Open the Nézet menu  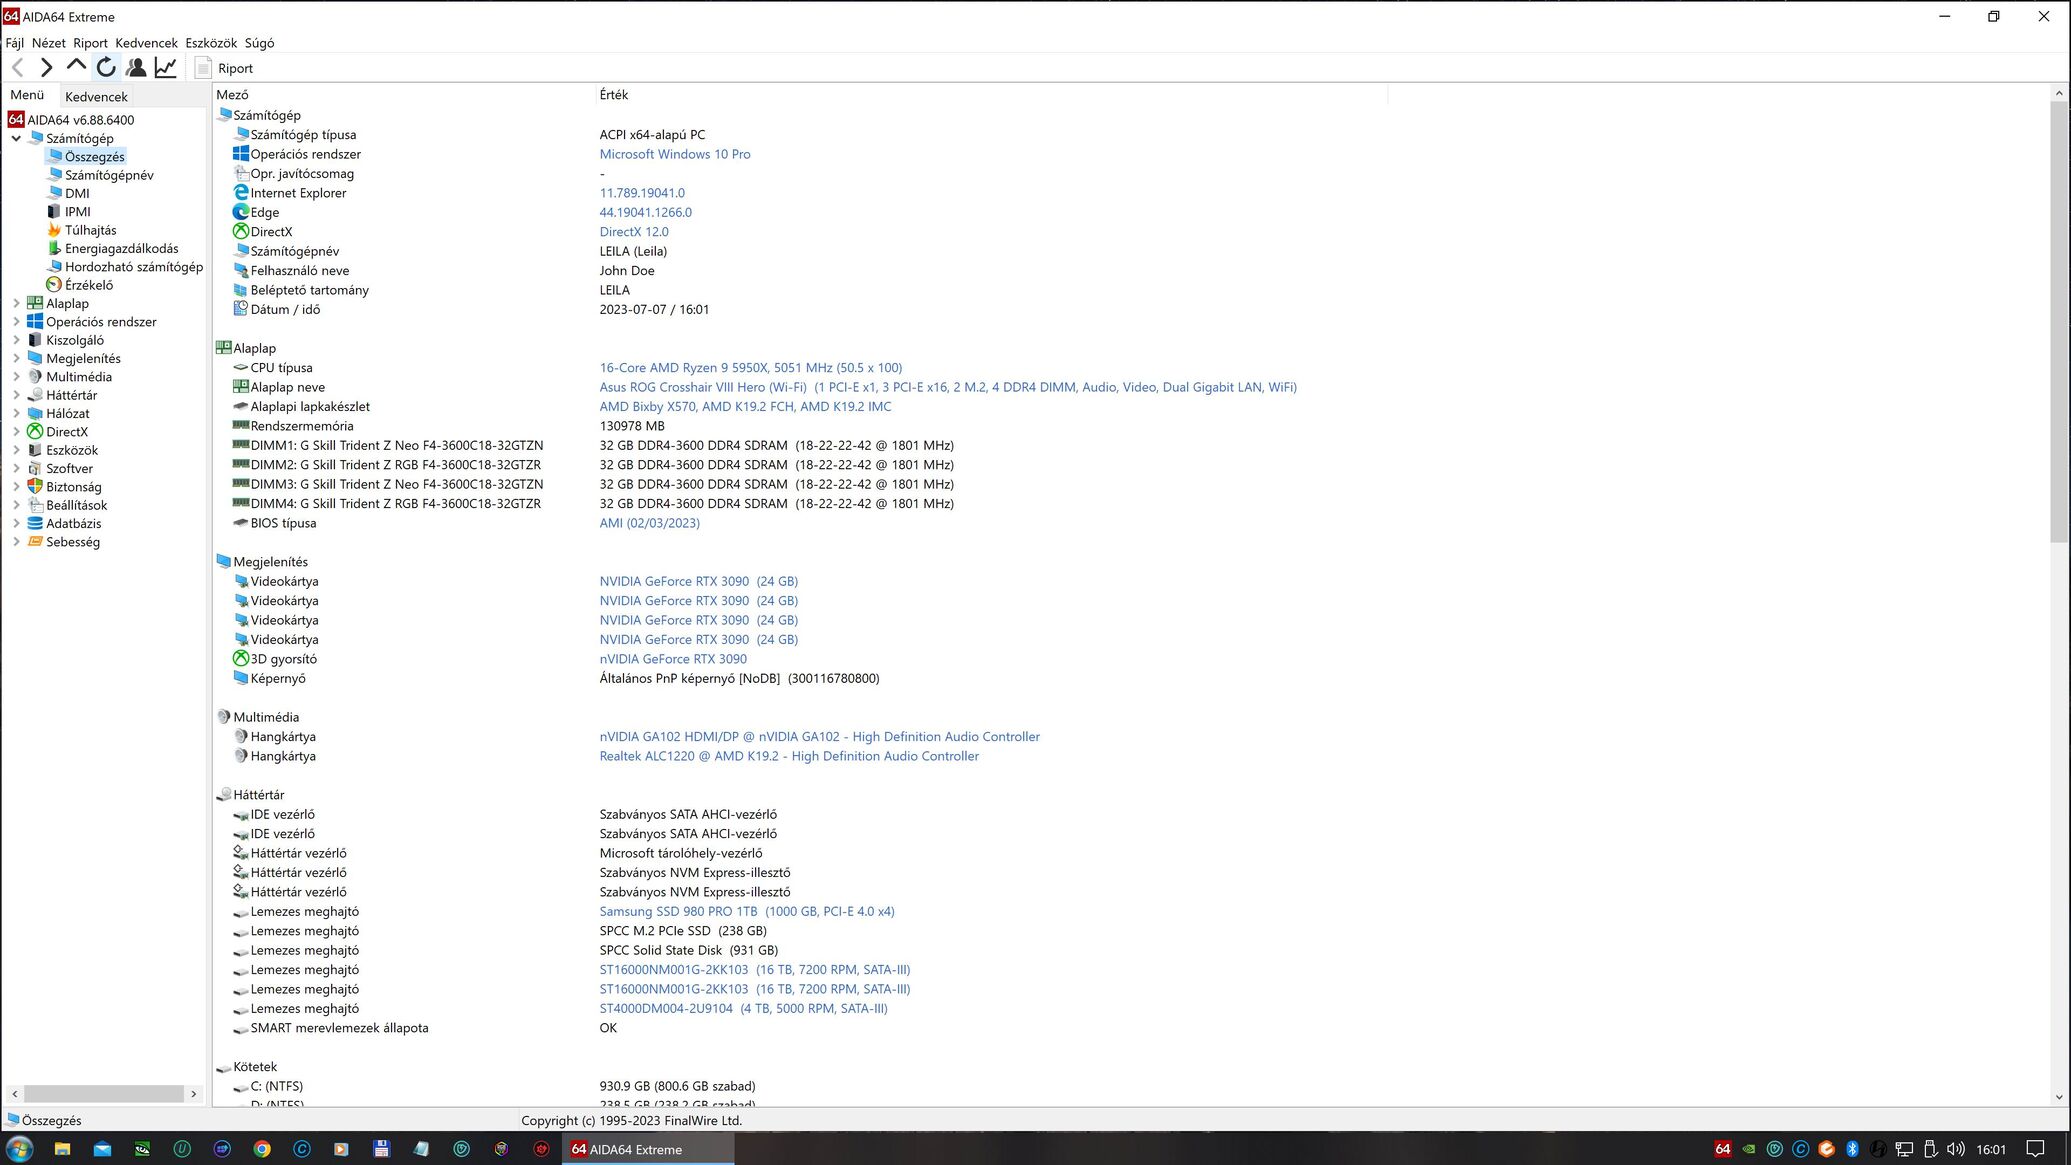click(x=48, y=43)
